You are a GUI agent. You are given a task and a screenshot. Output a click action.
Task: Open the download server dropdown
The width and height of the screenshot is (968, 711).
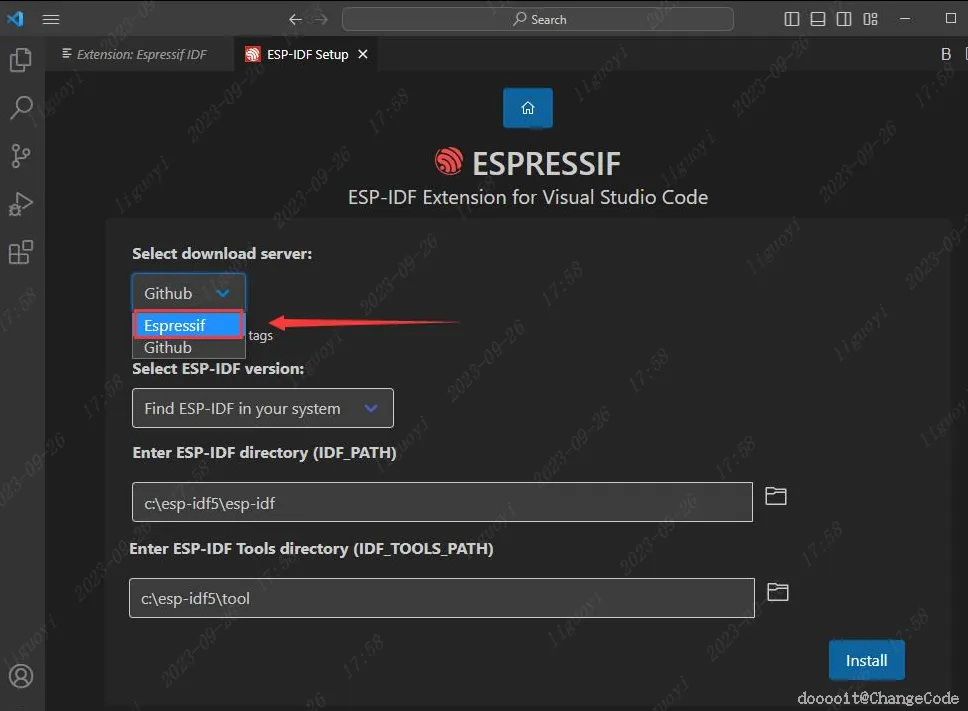188,293
